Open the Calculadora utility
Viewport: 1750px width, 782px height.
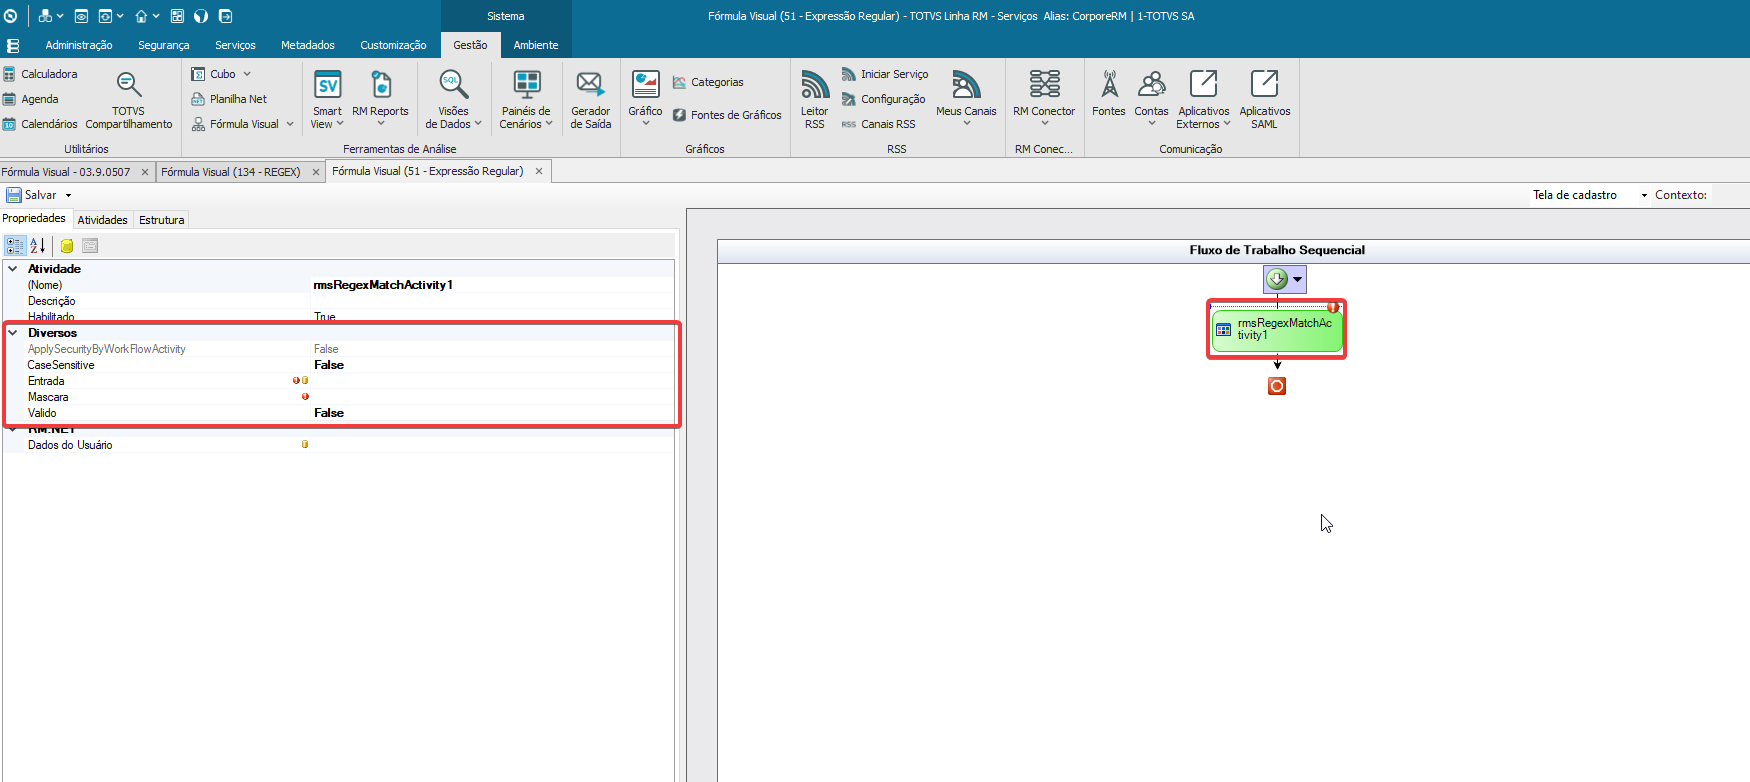point(40,74)
